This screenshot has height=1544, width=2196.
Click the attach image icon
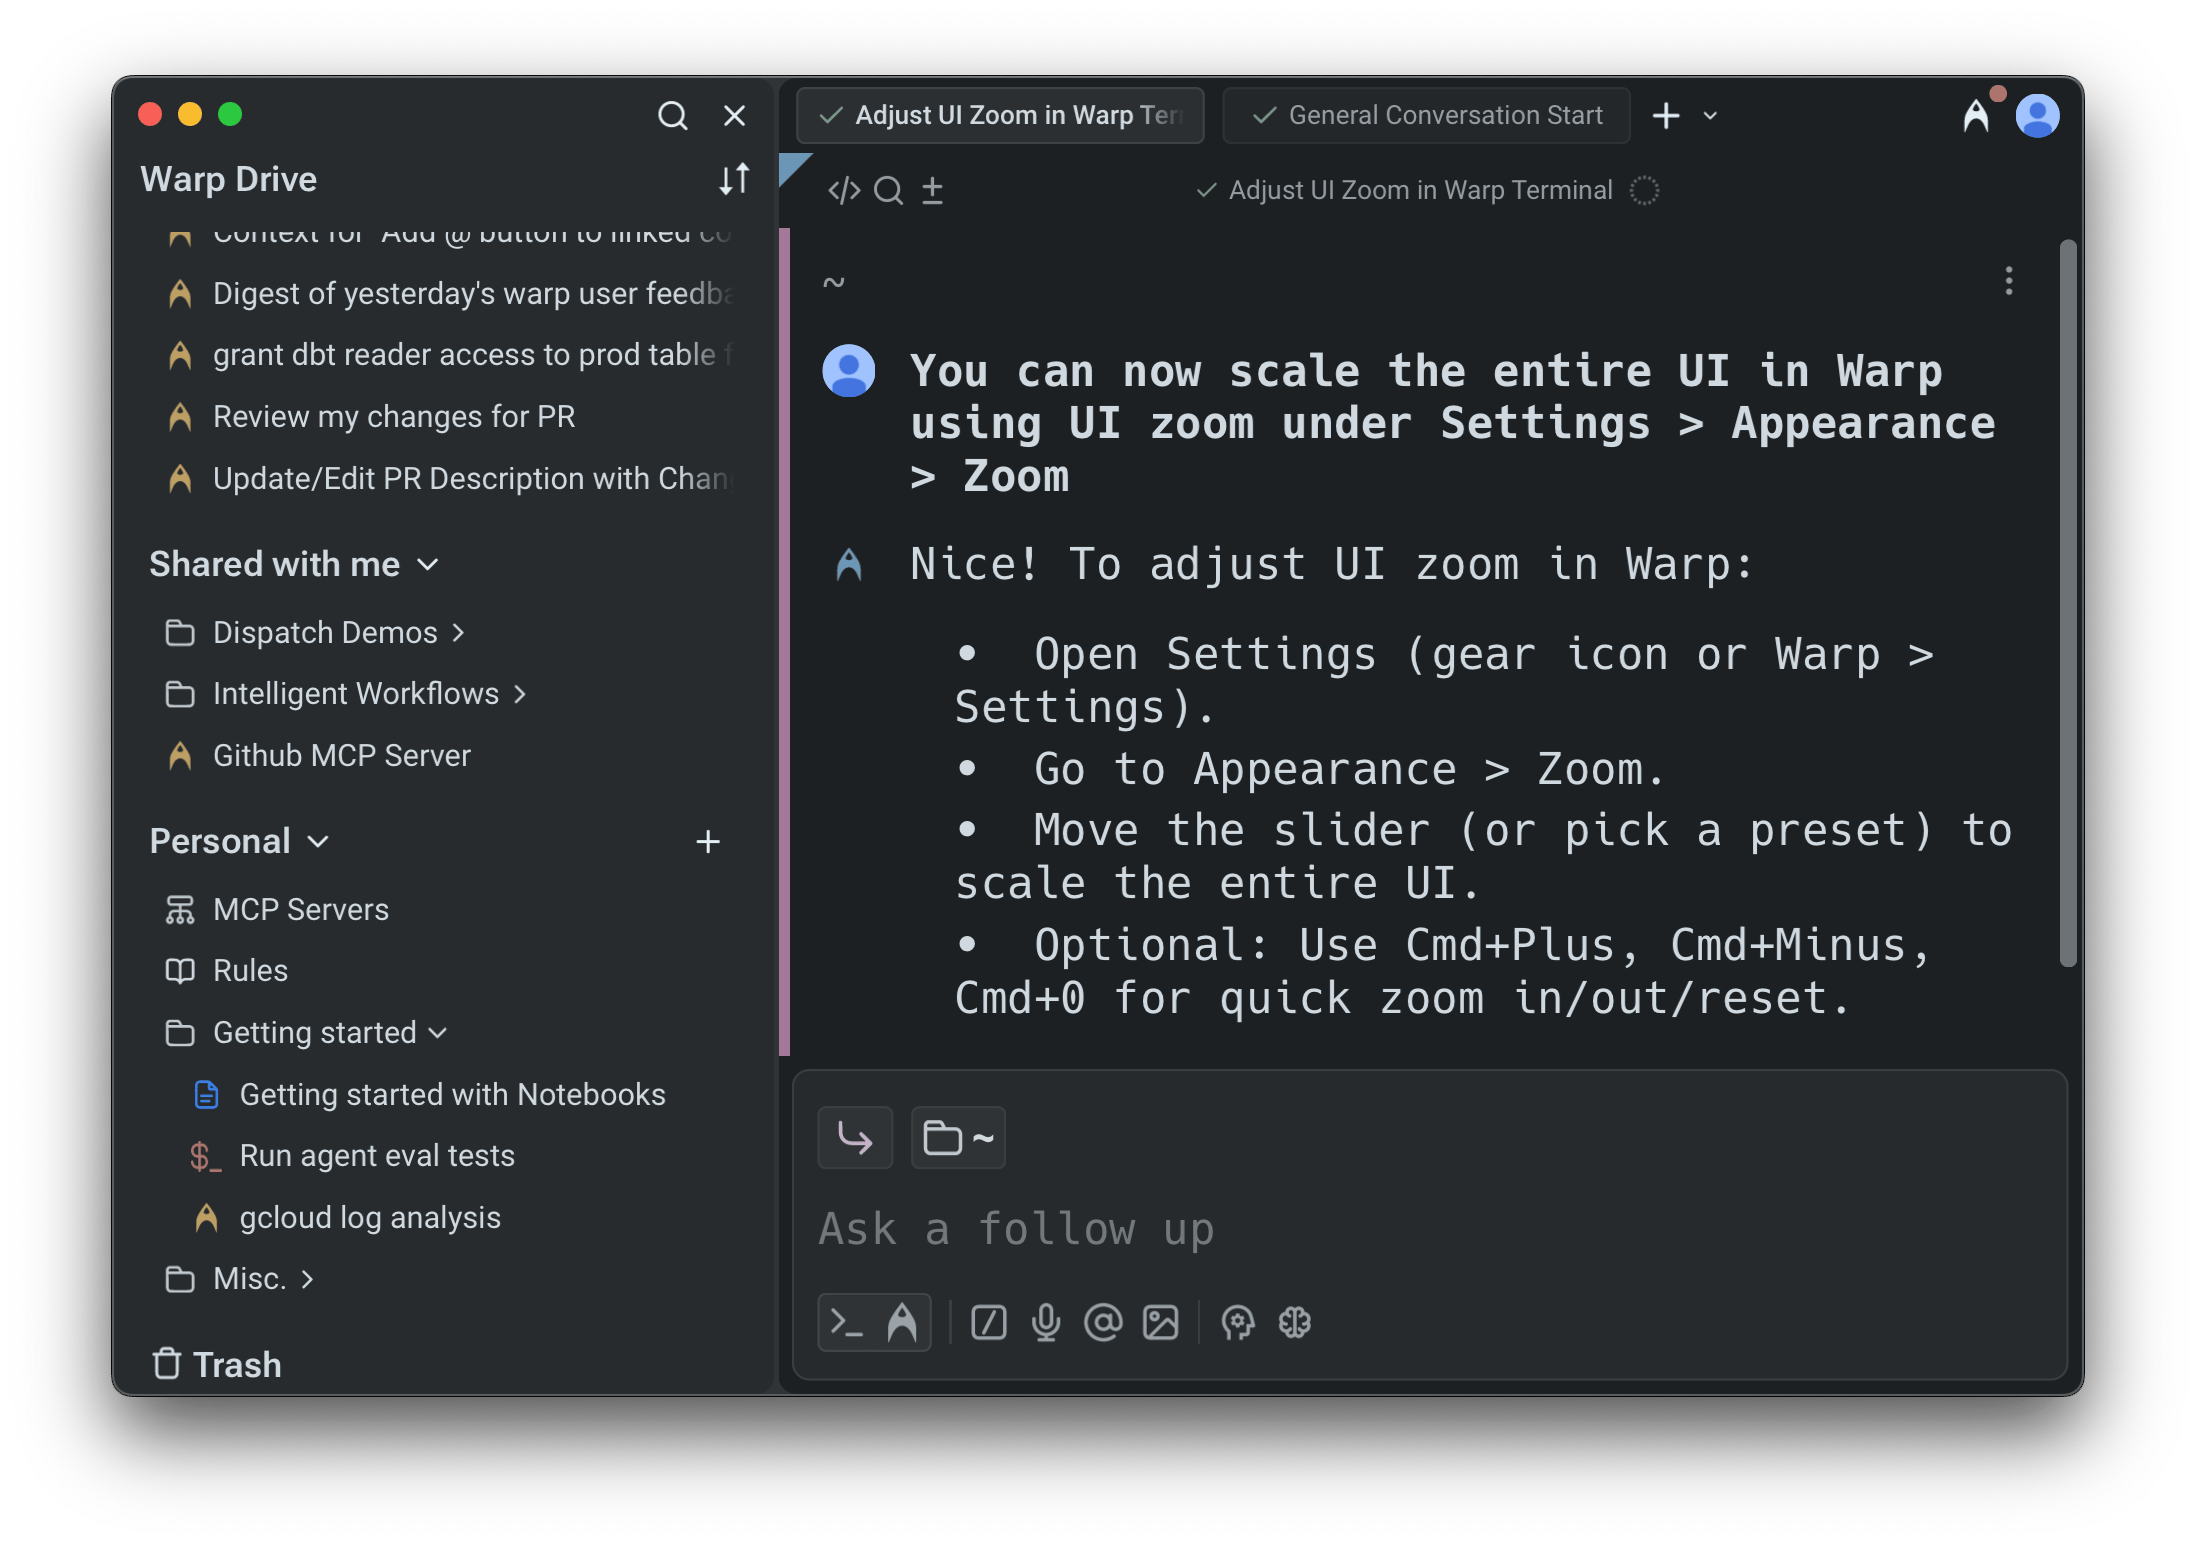(x=1160, y=1322)
